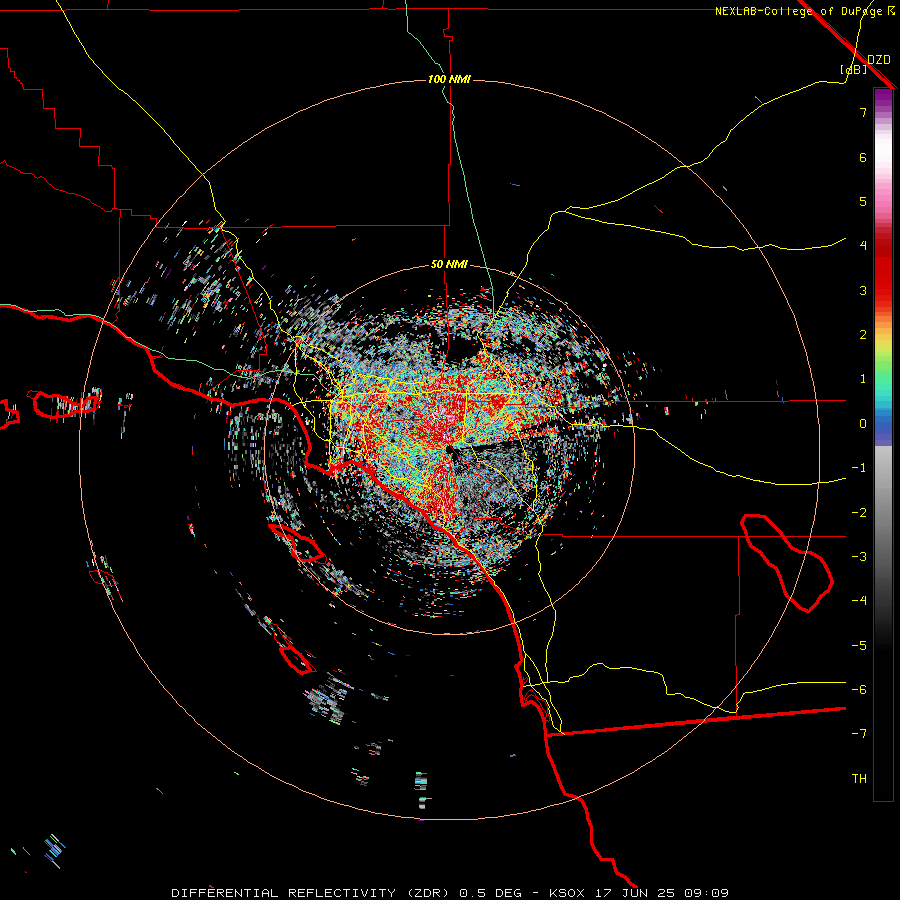The width and height of the screenshot is (900, 900).
Task: Click the -6 value on color scale
Action: click(859, 690)
